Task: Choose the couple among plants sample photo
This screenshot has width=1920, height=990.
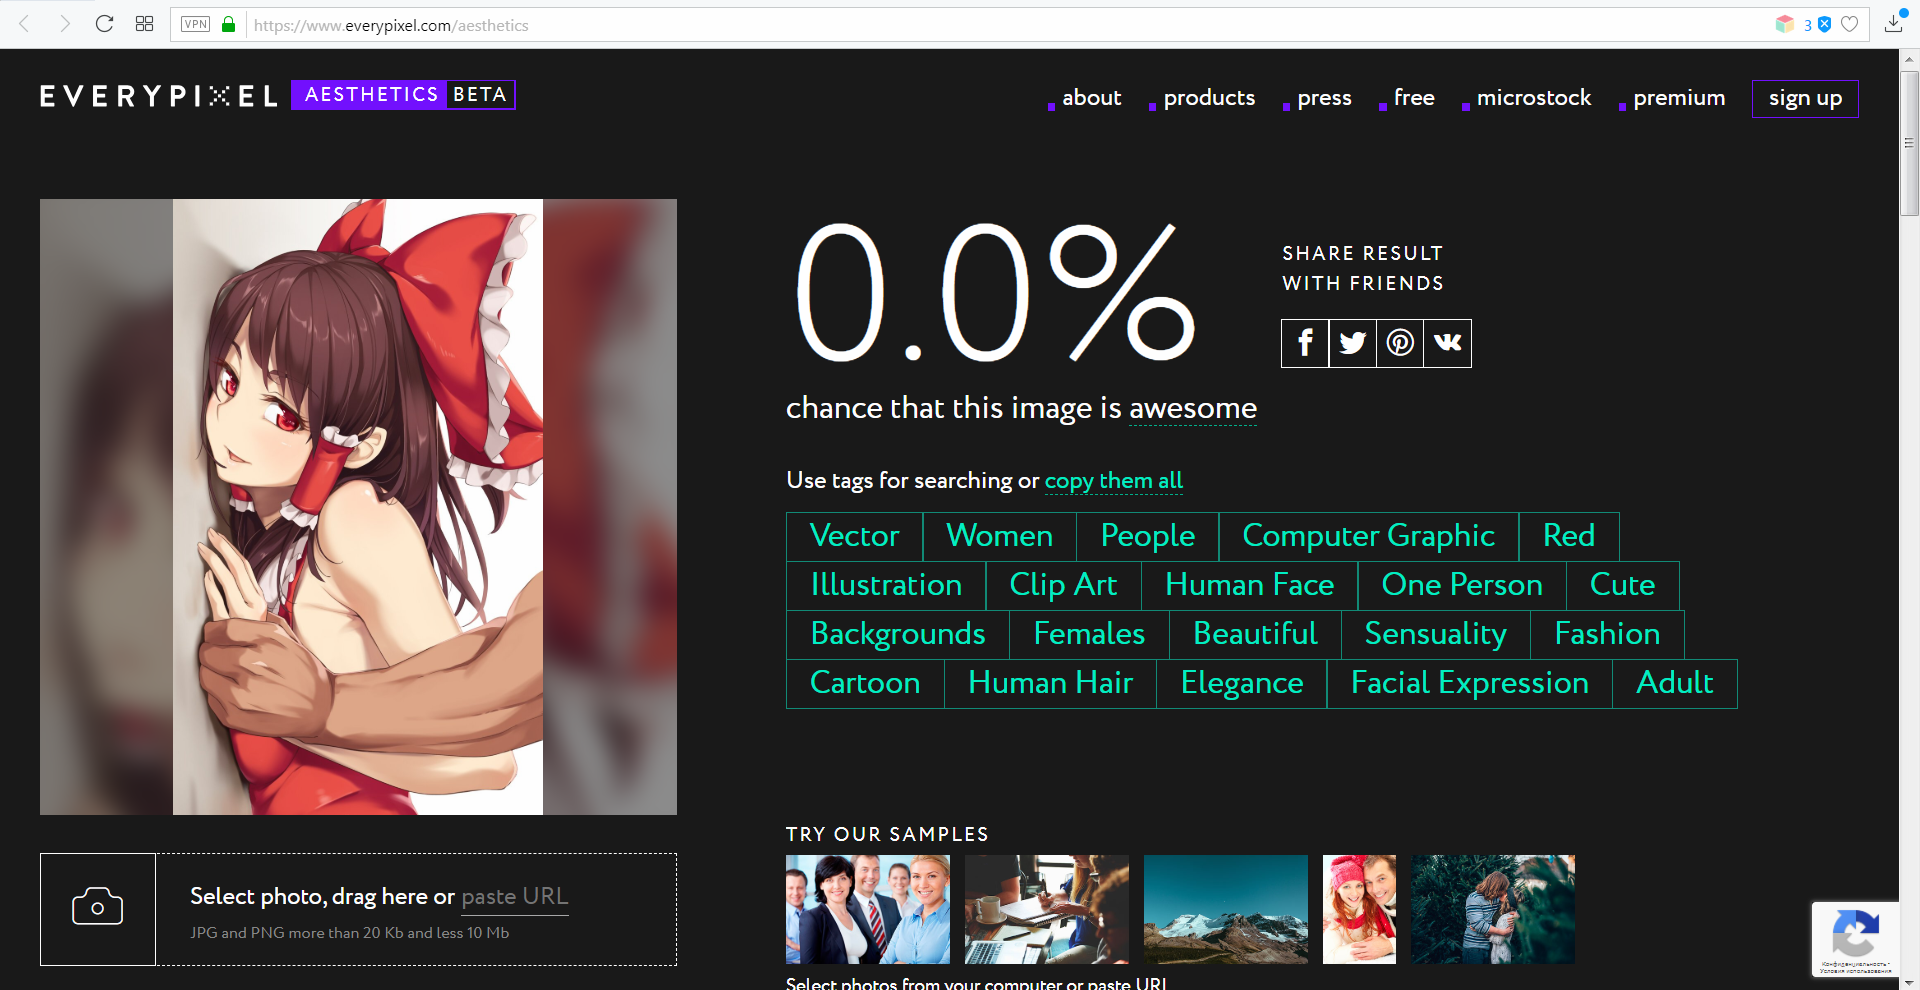Action: [x=1493, y=909]
